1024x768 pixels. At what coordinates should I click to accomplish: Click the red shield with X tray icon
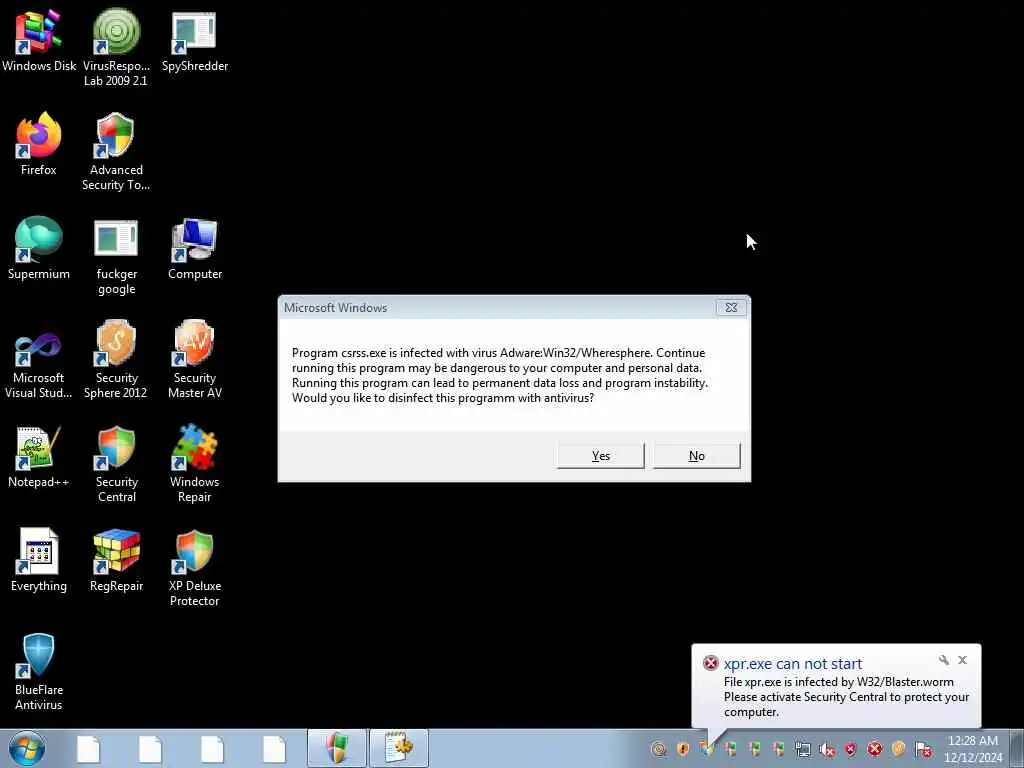coord(850,749)
